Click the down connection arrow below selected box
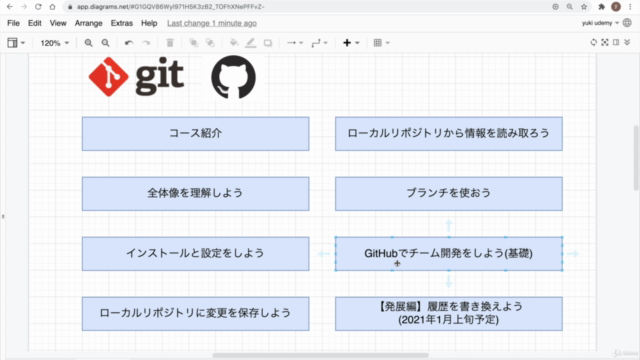640x360 pixels. coord(449,282)
